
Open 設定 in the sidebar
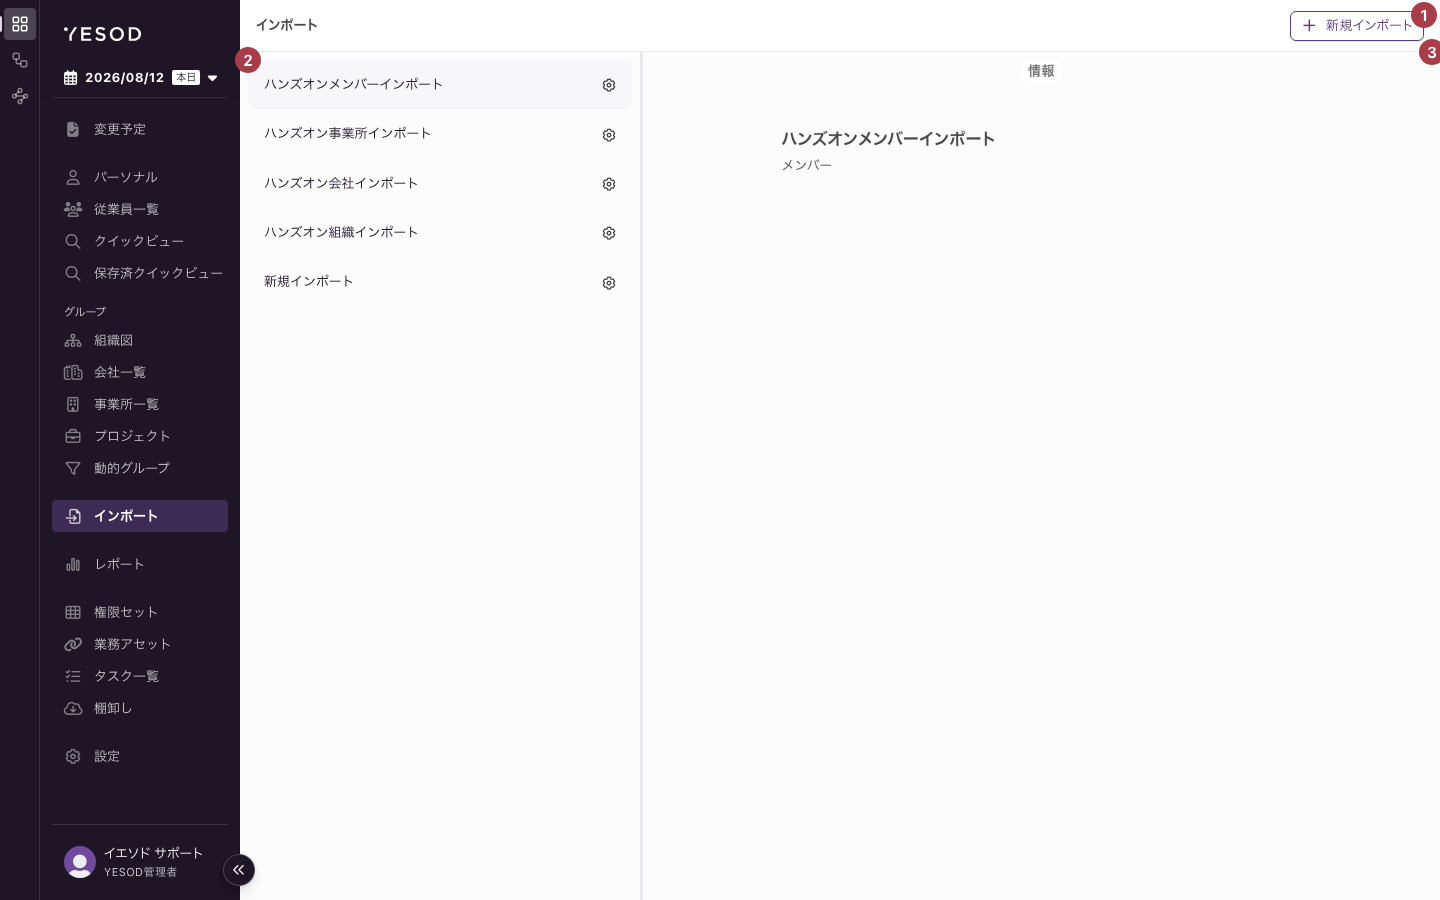[140, 756]
